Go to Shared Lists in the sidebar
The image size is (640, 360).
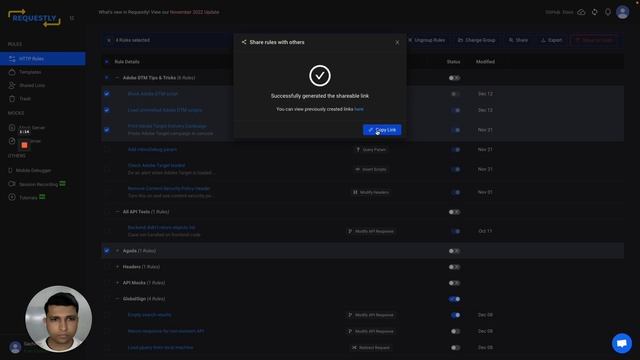click(32, 85)
